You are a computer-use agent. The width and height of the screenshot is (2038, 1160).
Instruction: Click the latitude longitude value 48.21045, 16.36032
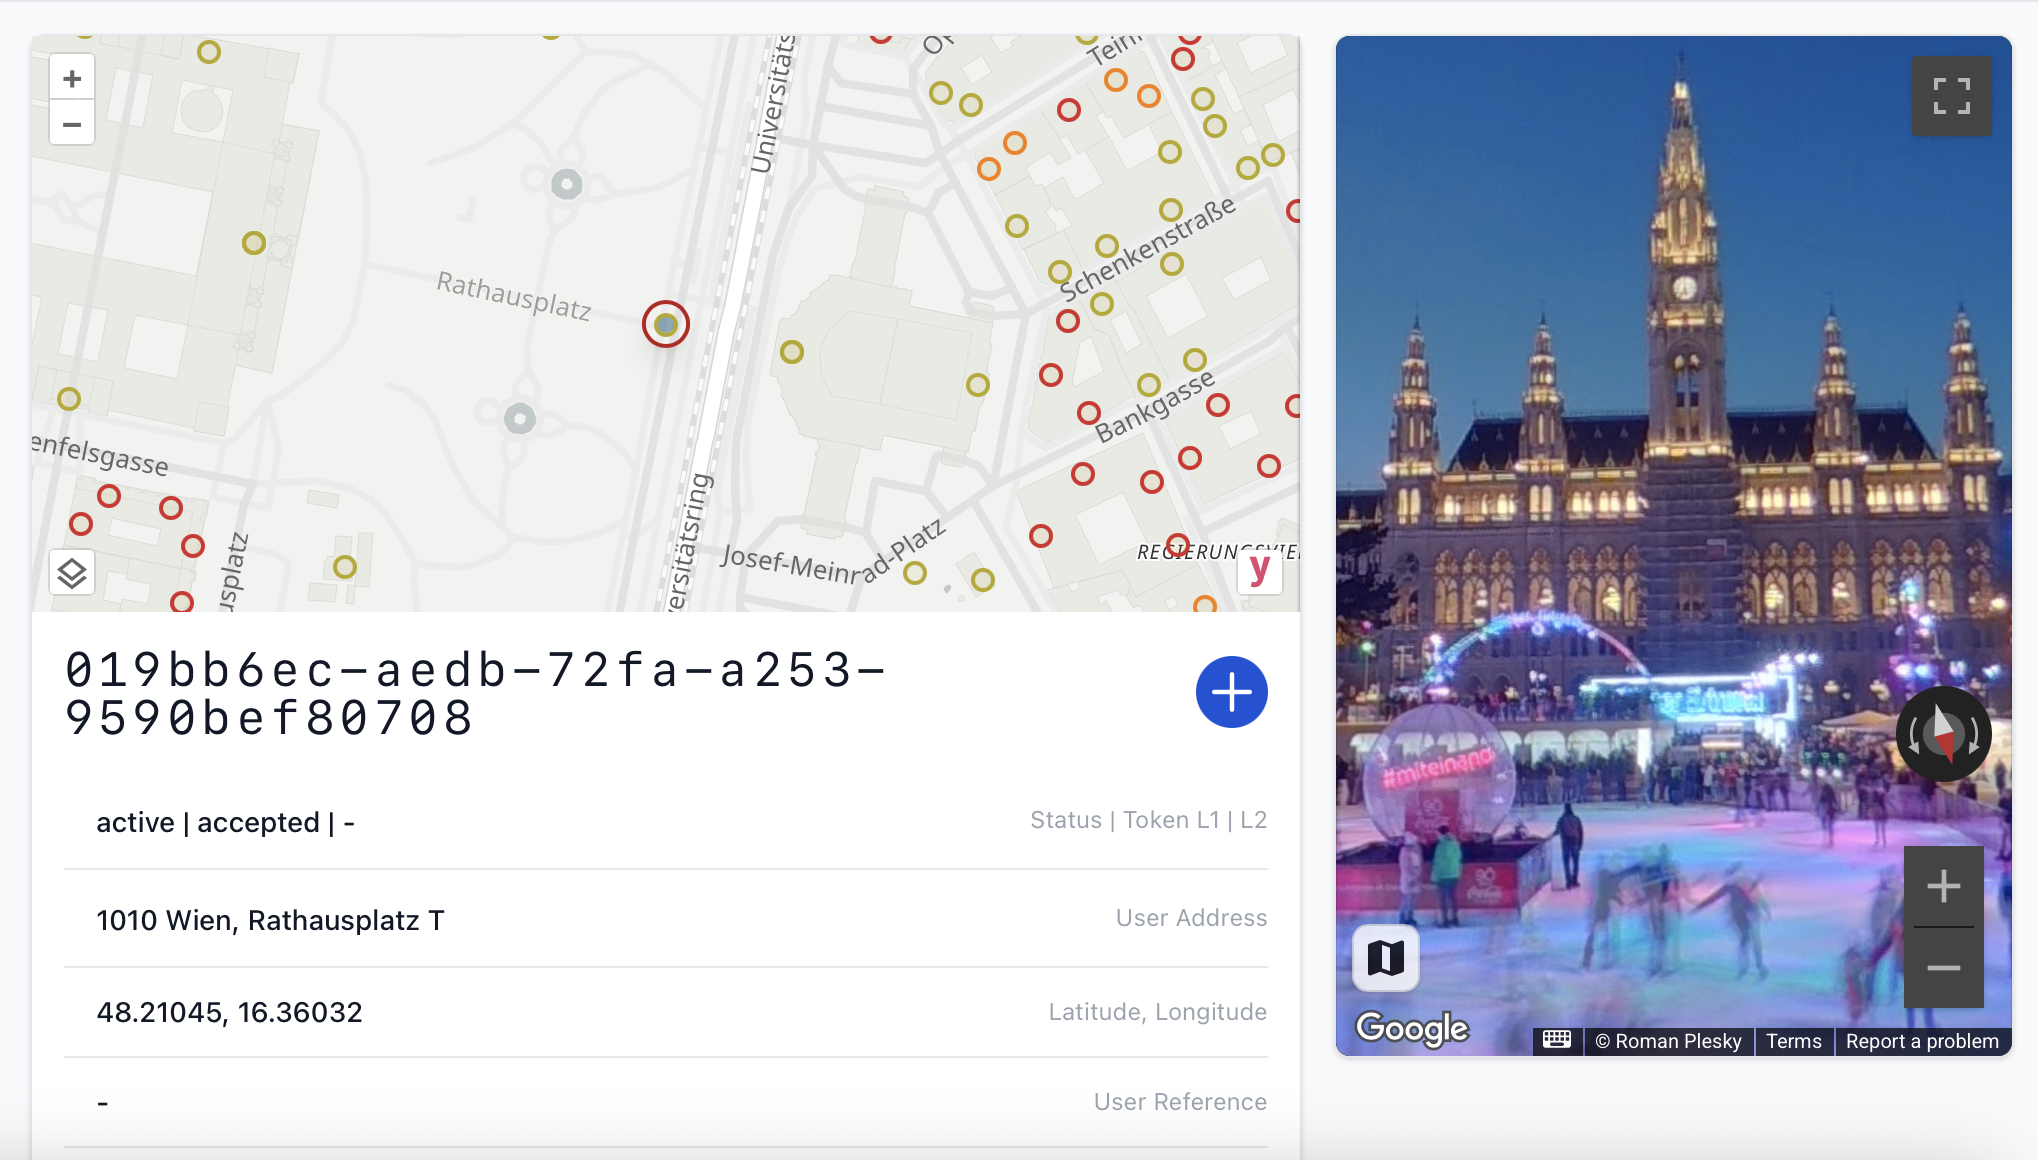click(x=229, y=1012)
